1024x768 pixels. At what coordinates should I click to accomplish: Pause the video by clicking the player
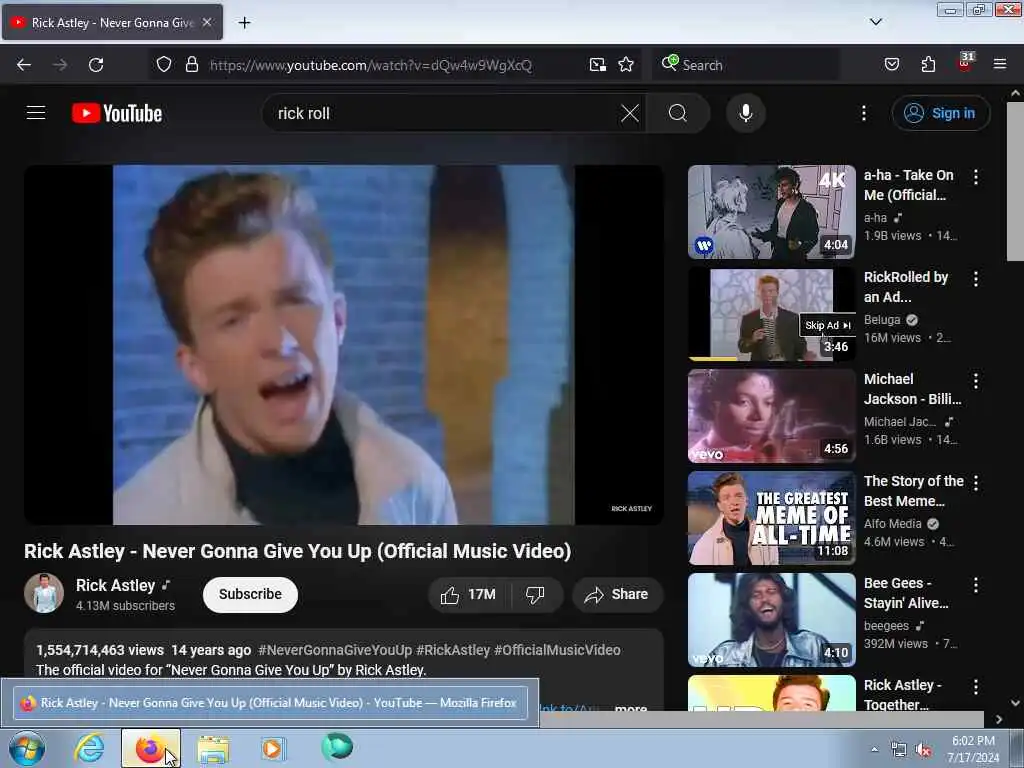coord(344,344)
